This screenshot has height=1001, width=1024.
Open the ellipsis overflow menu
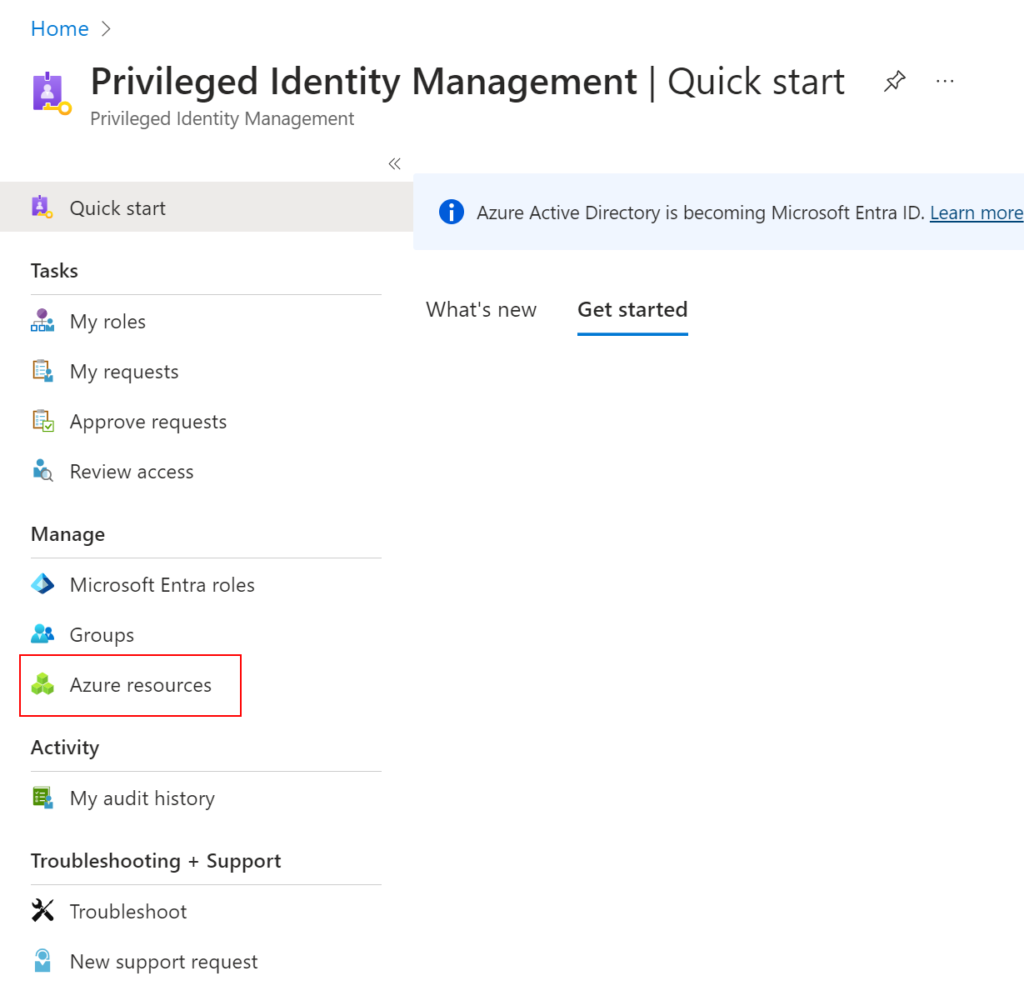pos(944,81)
